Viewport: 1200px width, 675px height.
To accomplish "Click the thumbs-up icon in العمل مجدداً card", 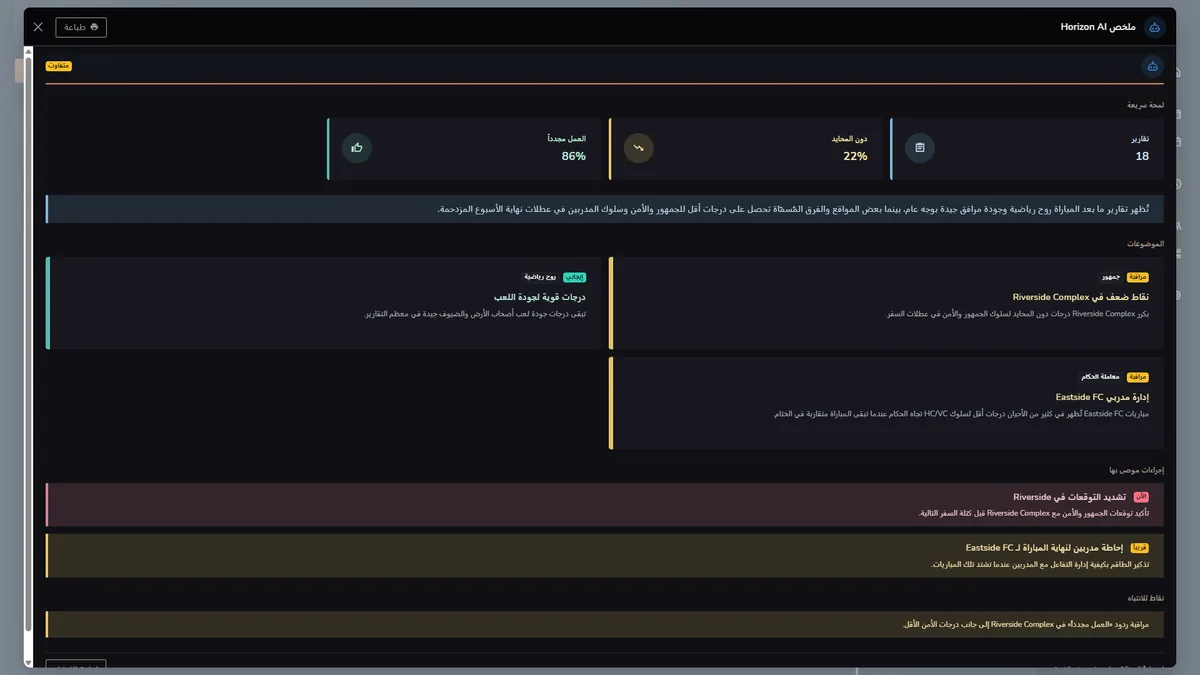I will (357, 148).
